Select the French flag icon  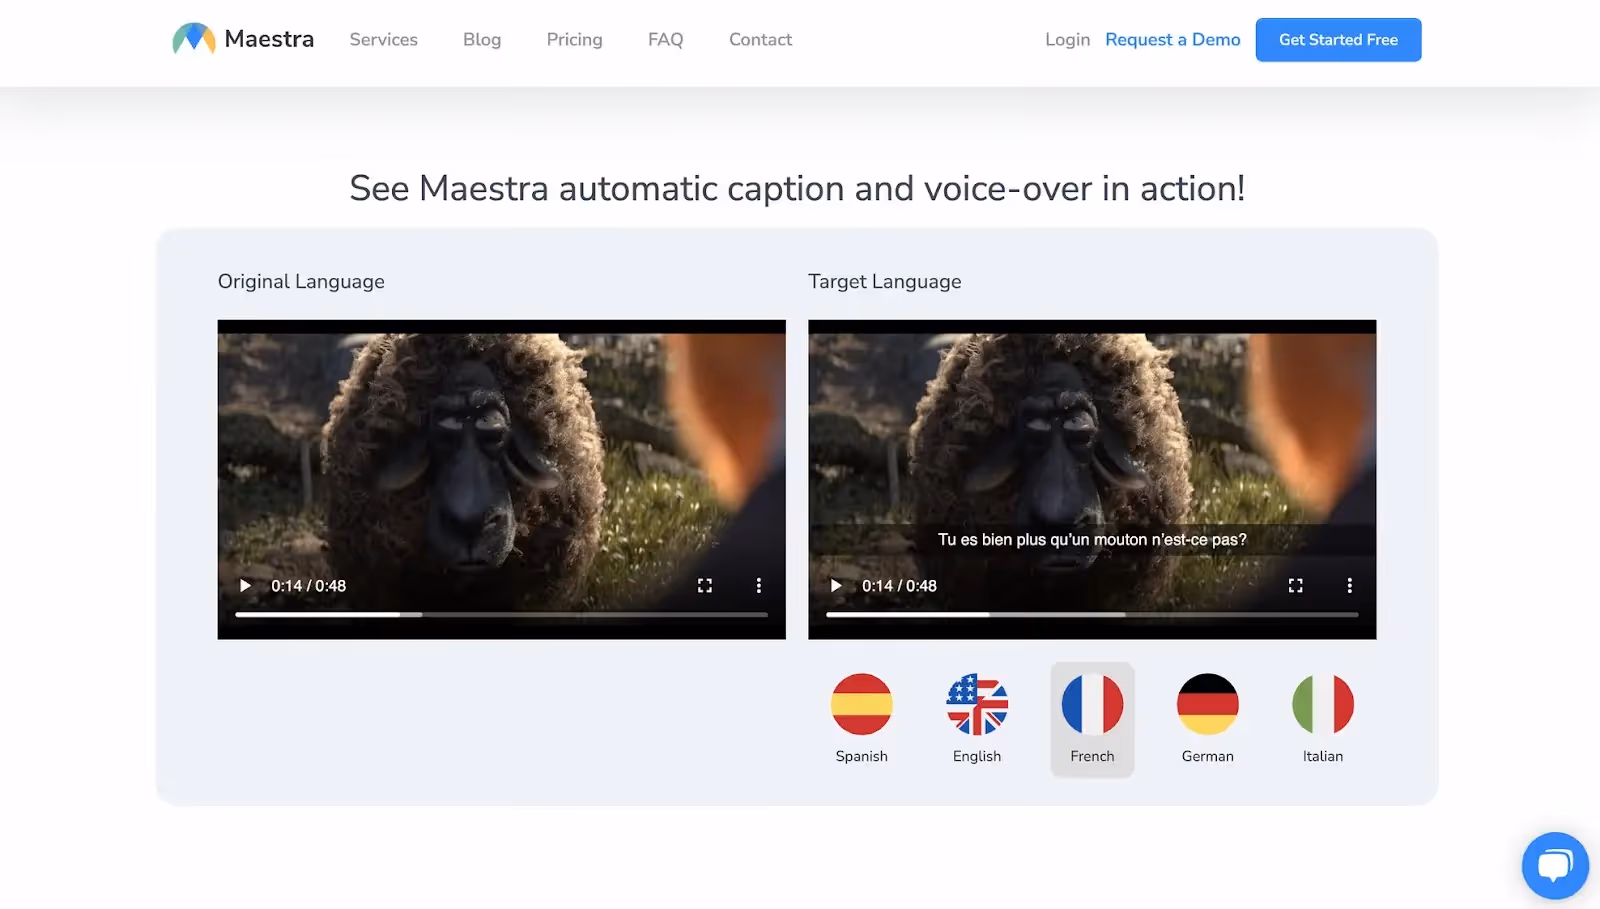coord(1092,704)
